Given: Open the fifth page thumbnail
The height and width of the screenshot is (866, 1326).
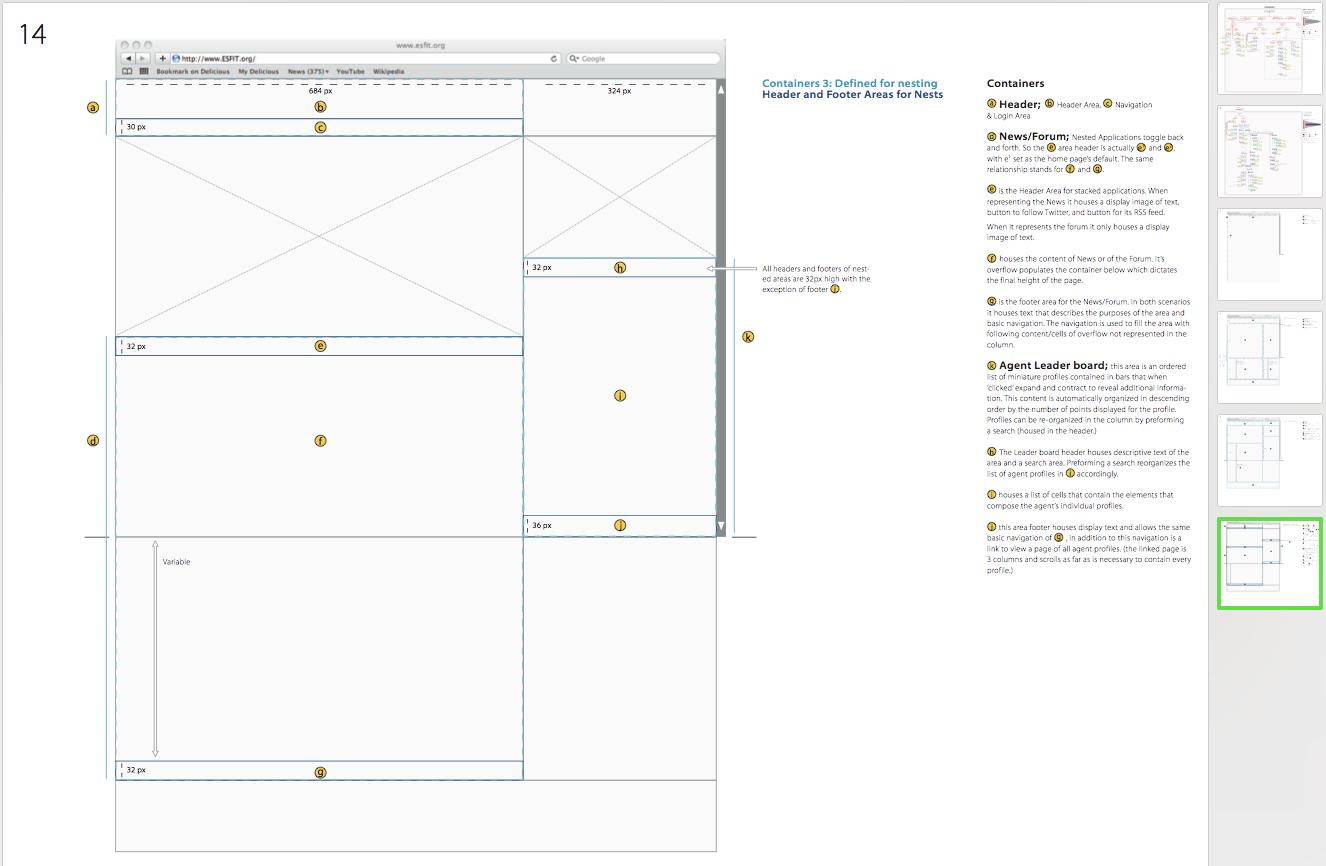Looking at the screenshot, I should click(1270, 460).
